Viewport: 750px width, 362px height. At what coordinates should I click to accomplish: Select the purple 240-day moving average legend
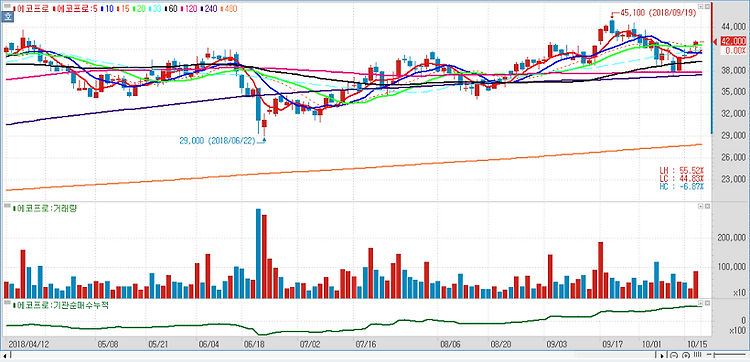[x=210, y=9]
